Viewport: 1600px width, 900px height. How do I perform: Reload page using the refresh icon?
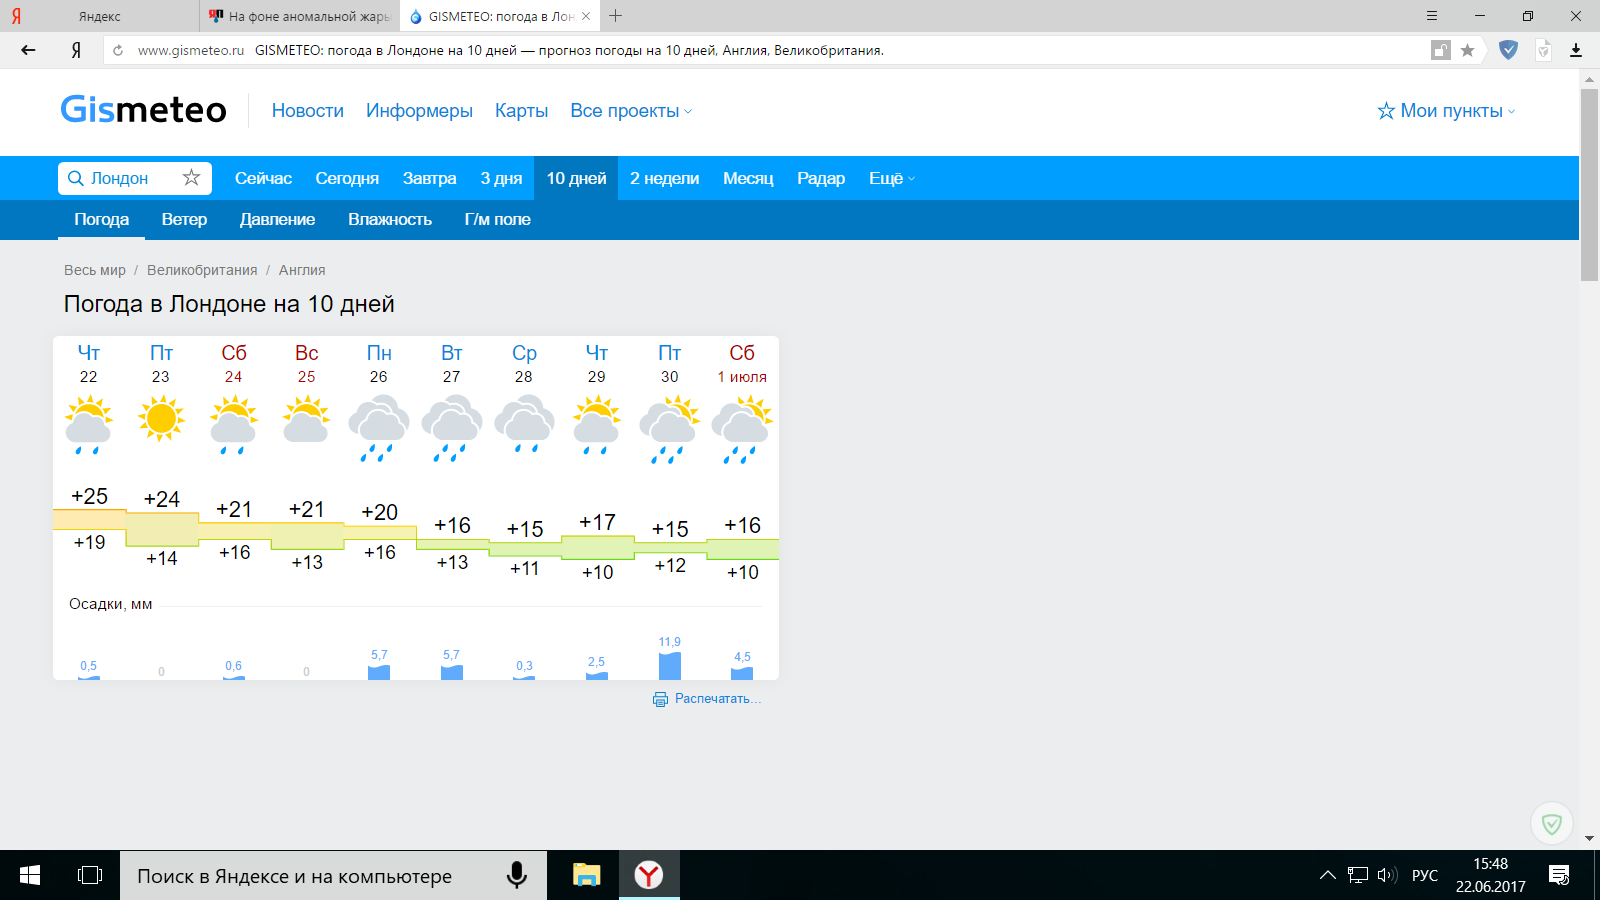[118, 50]
